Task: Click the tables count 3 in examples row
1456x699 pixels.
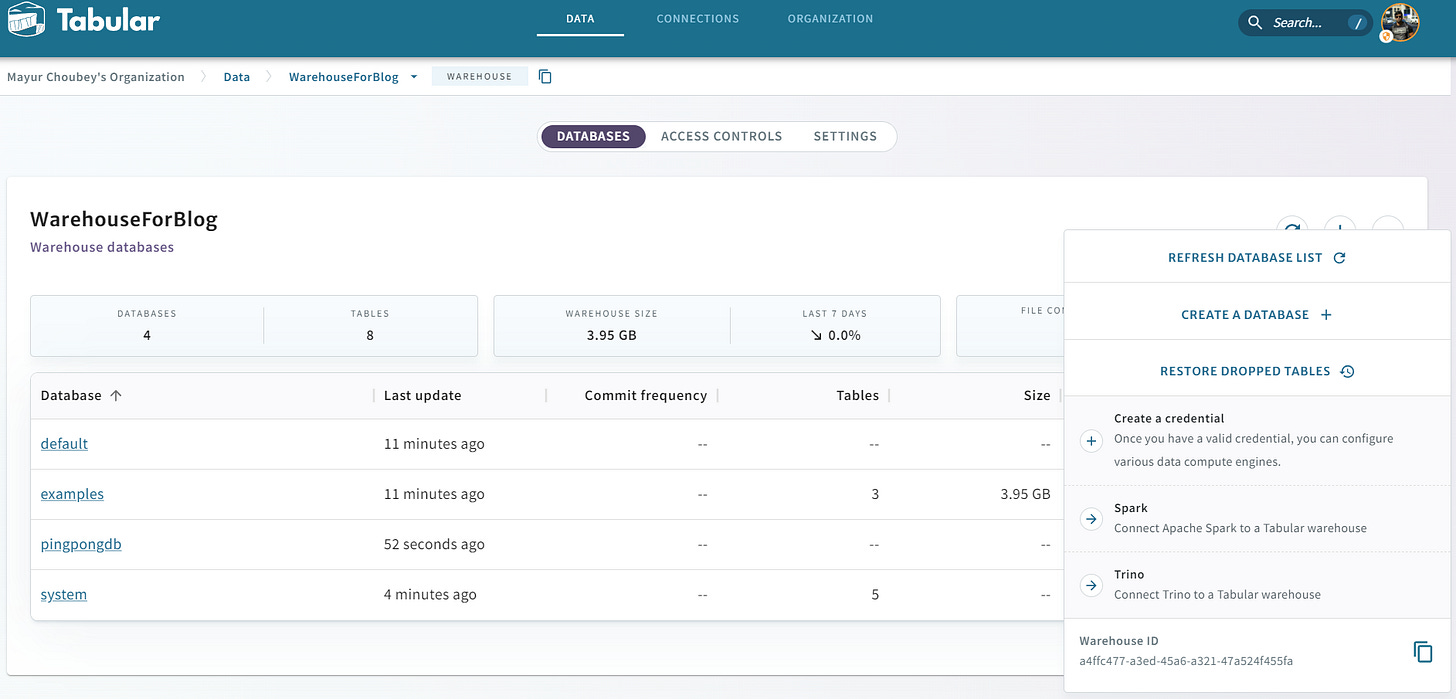Action: click(x=875, y=494)
